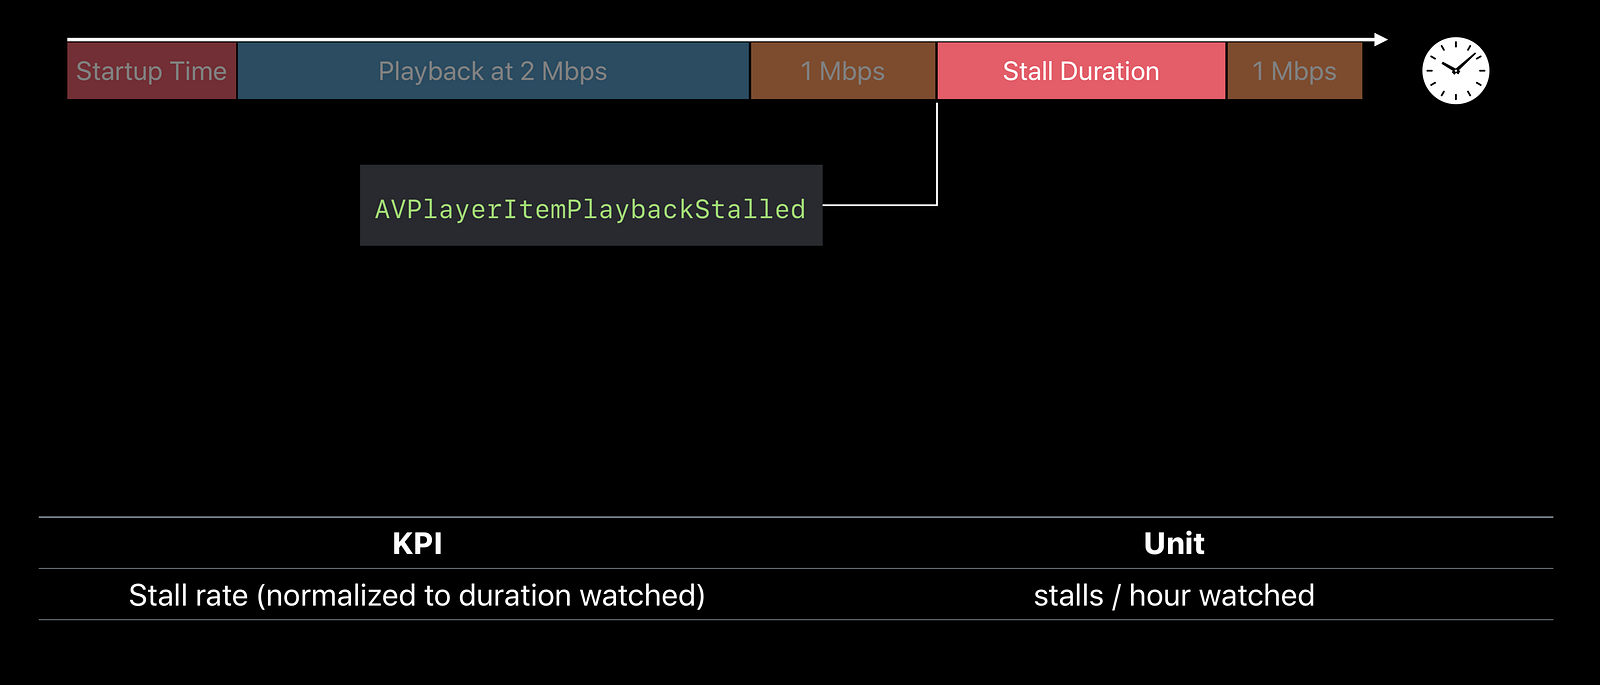
Task: Select the Startup Time segment
Action: tap(151, 71)
